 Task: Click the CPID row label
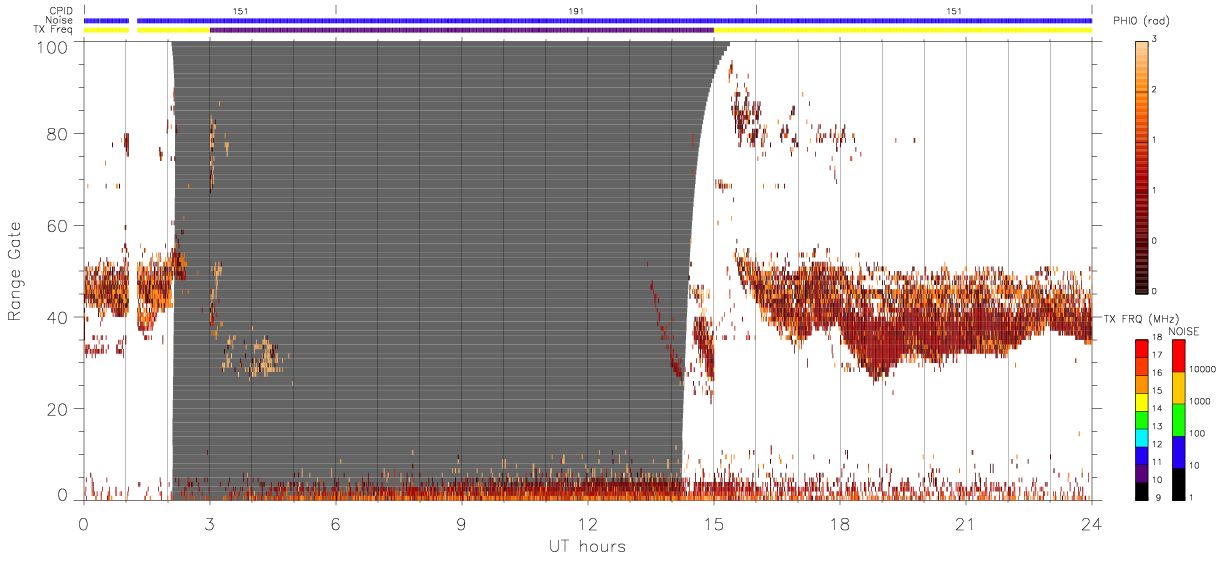tap(60, 10)
